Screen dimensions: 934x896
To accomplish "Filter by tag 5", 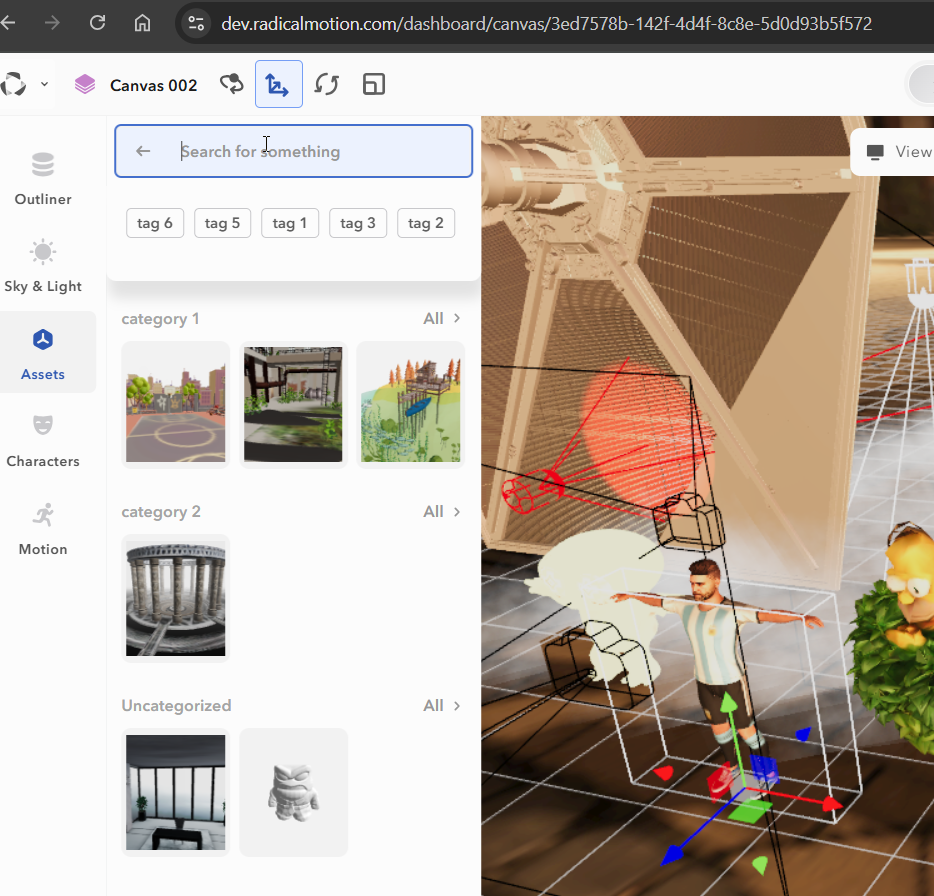I will (222, 223).
